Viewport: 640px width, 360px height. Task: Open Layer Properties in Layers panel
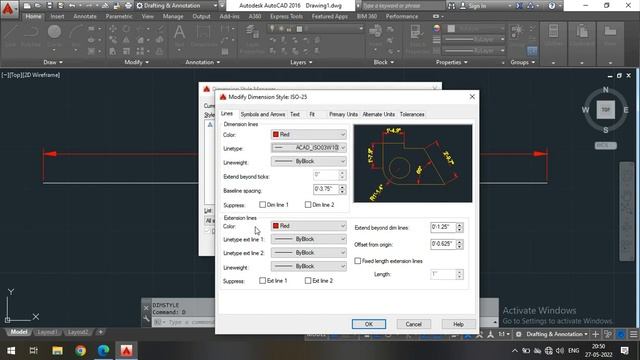pyautogui.click(x=252, y=39)
